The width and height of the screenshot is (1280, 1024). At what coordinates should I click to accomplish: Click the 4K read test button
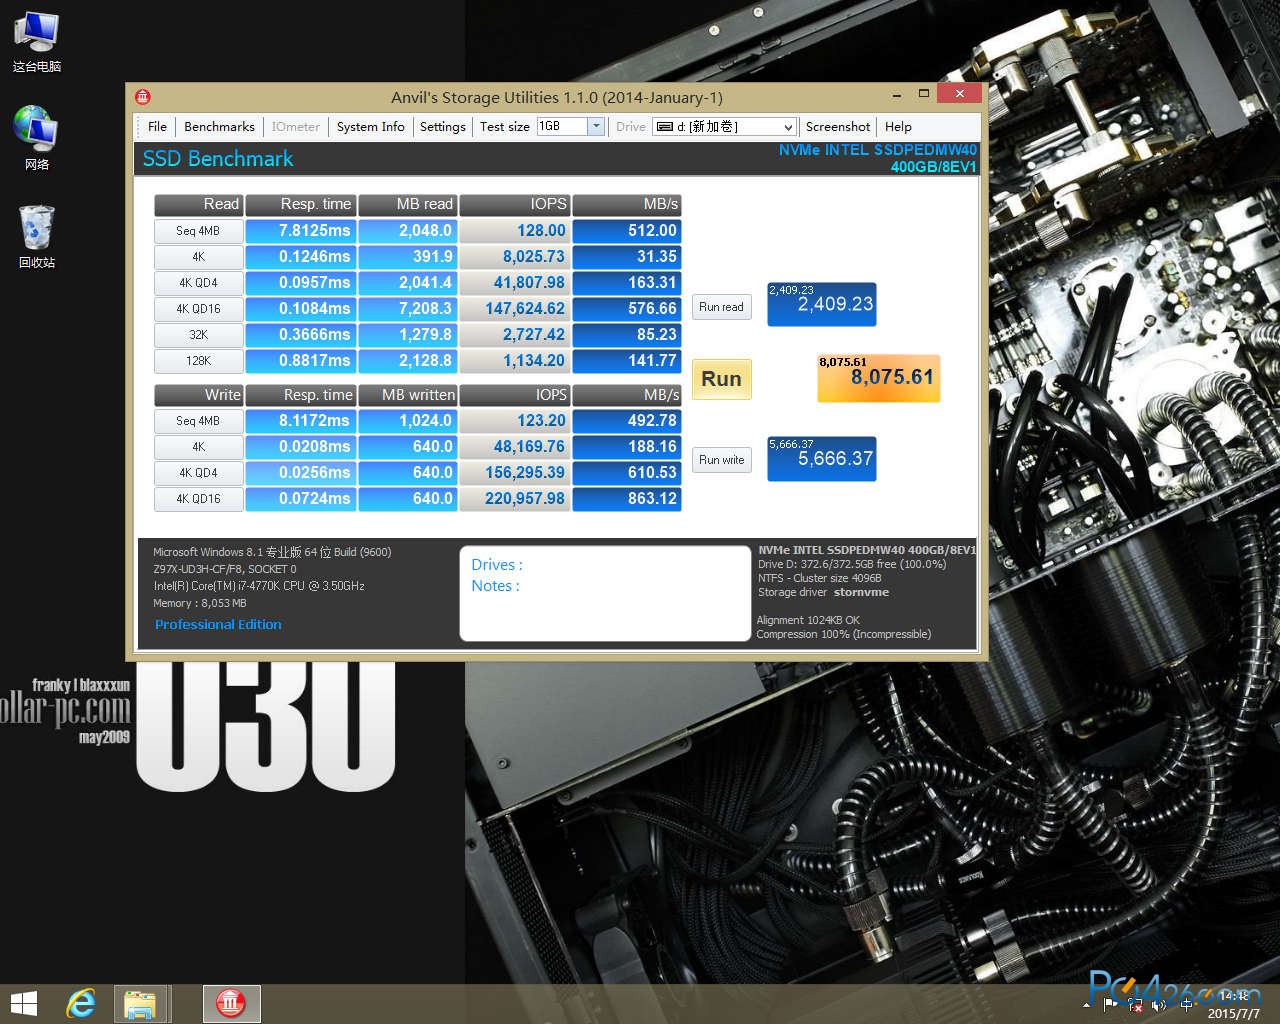(198, 257)
